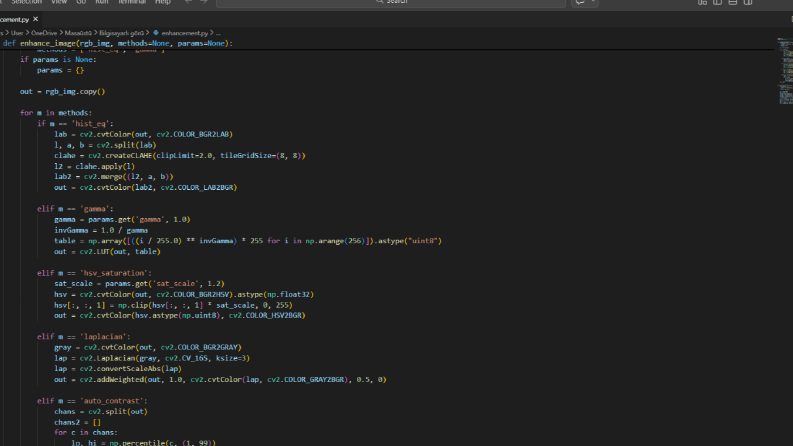
Task: Click the title bar Search box
Action: (391, 3)
